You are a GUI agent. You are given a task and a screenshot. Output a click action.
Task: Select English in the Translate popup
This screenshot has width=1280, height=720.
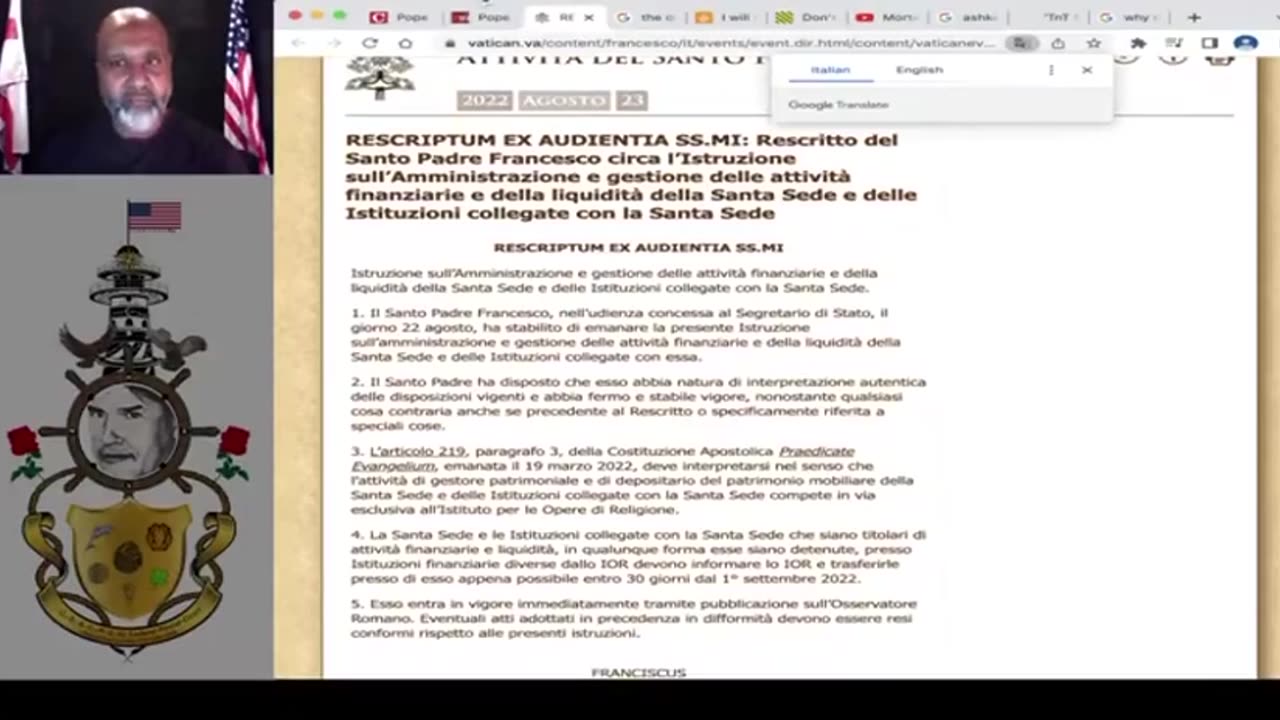(x=919, y=70)
